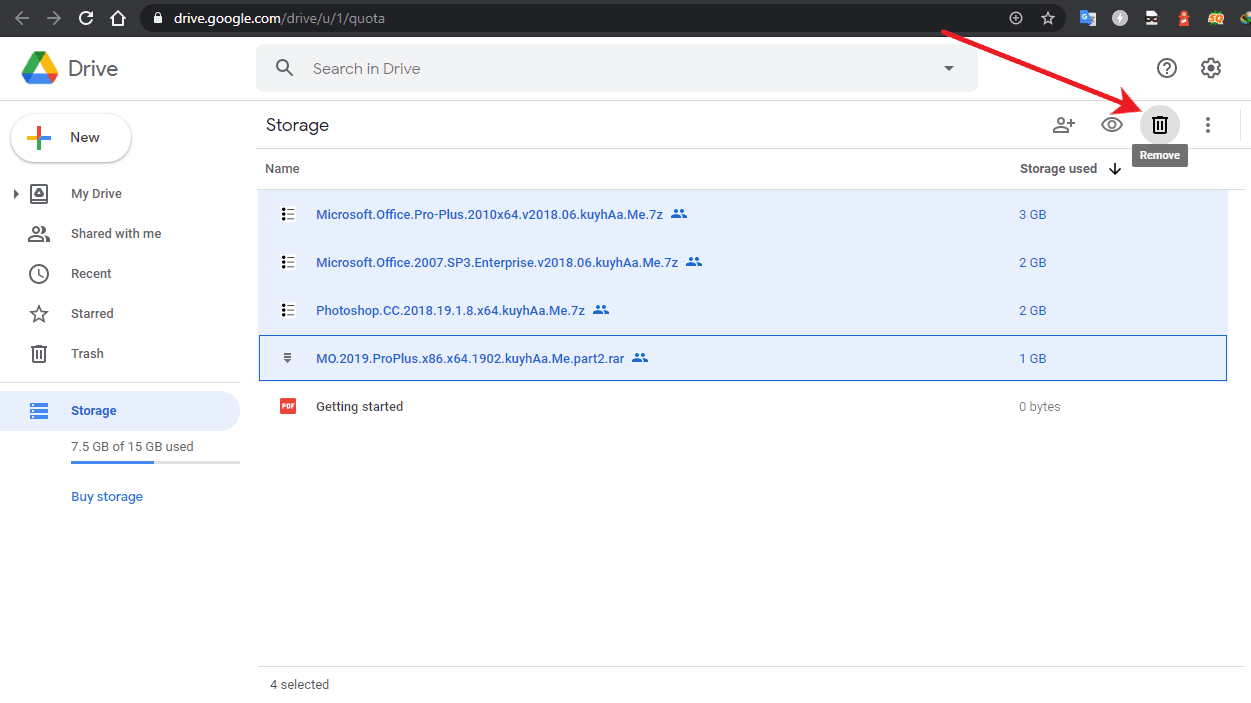Screen dimensions: 1251x703
Task: Open the Starred section in sidebar
Action: (x=91, y=314)
